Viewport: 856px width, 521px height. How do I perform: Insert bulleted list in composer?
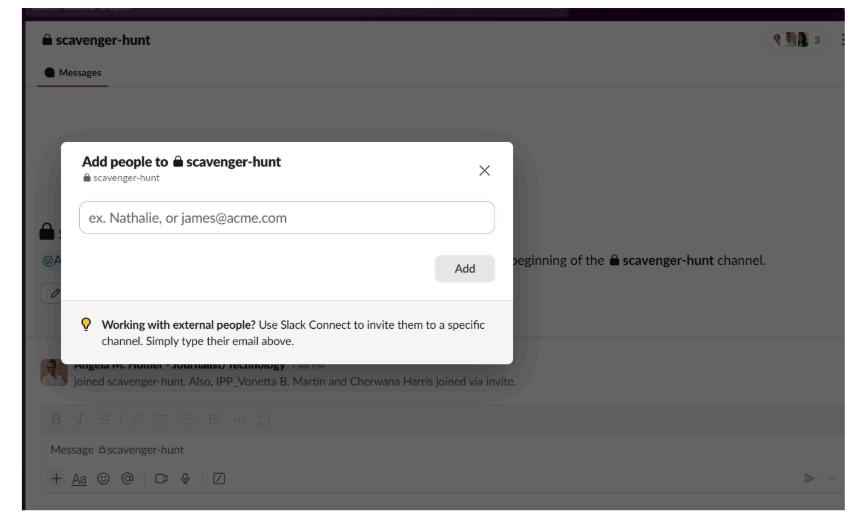[x=184, y=419]
